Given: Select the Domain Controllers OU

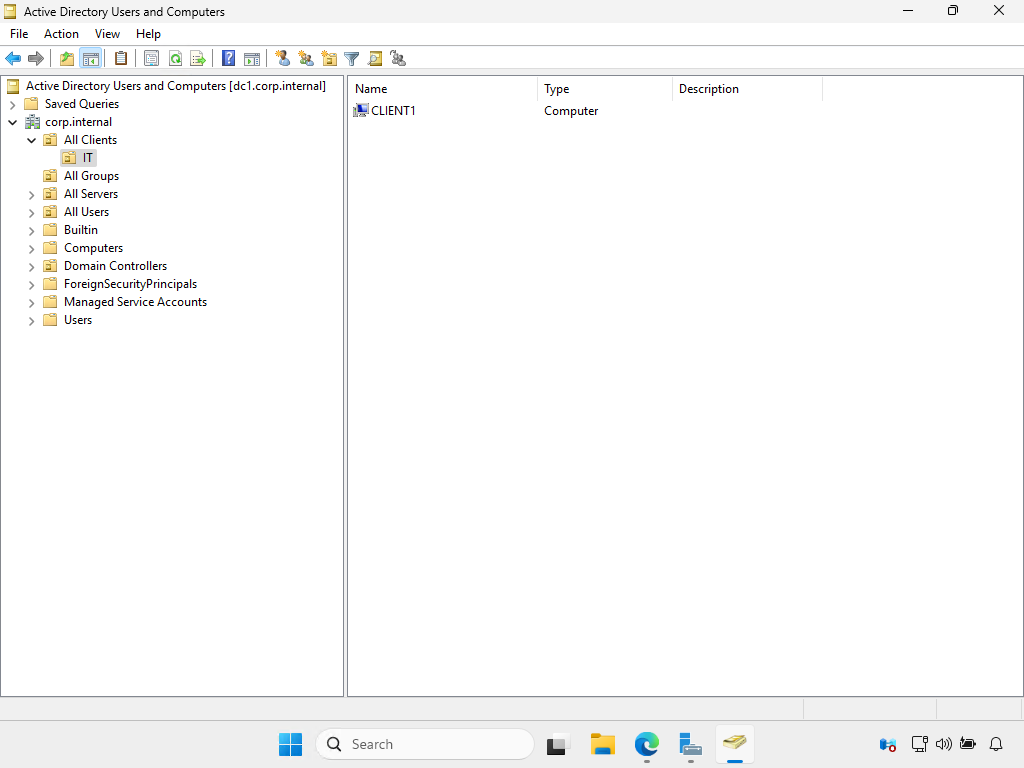Looking at the screenshot, I should click(115, 266).
